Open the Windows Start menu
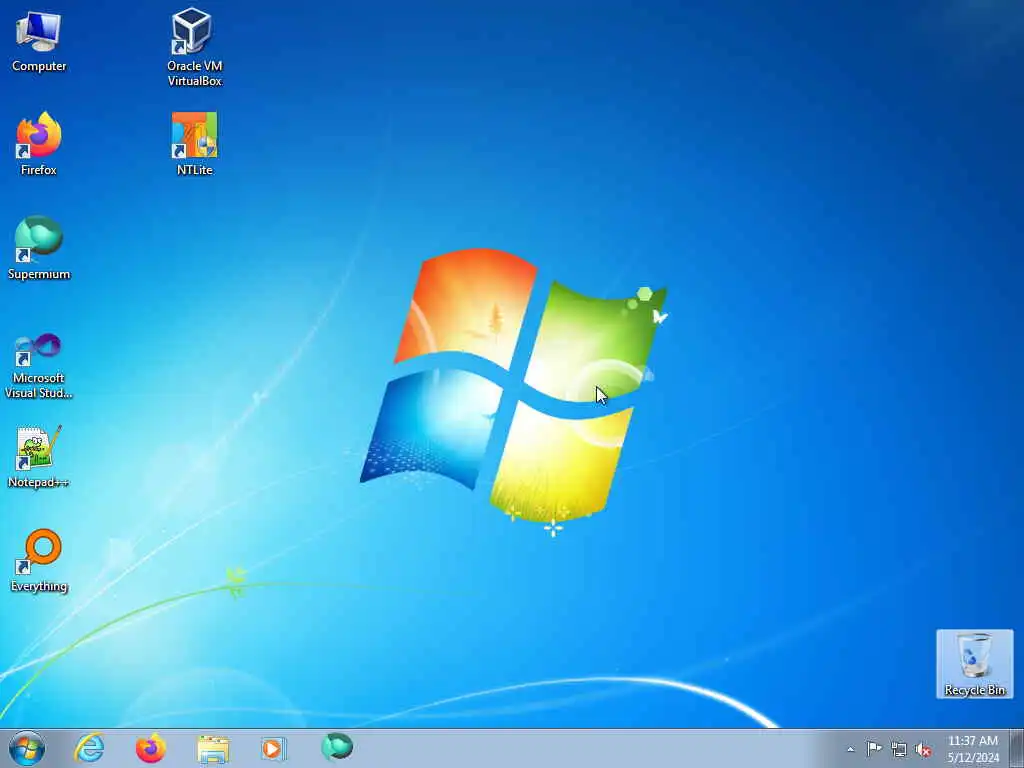This screenshot has height=768, width=1024. coord(27,748)
